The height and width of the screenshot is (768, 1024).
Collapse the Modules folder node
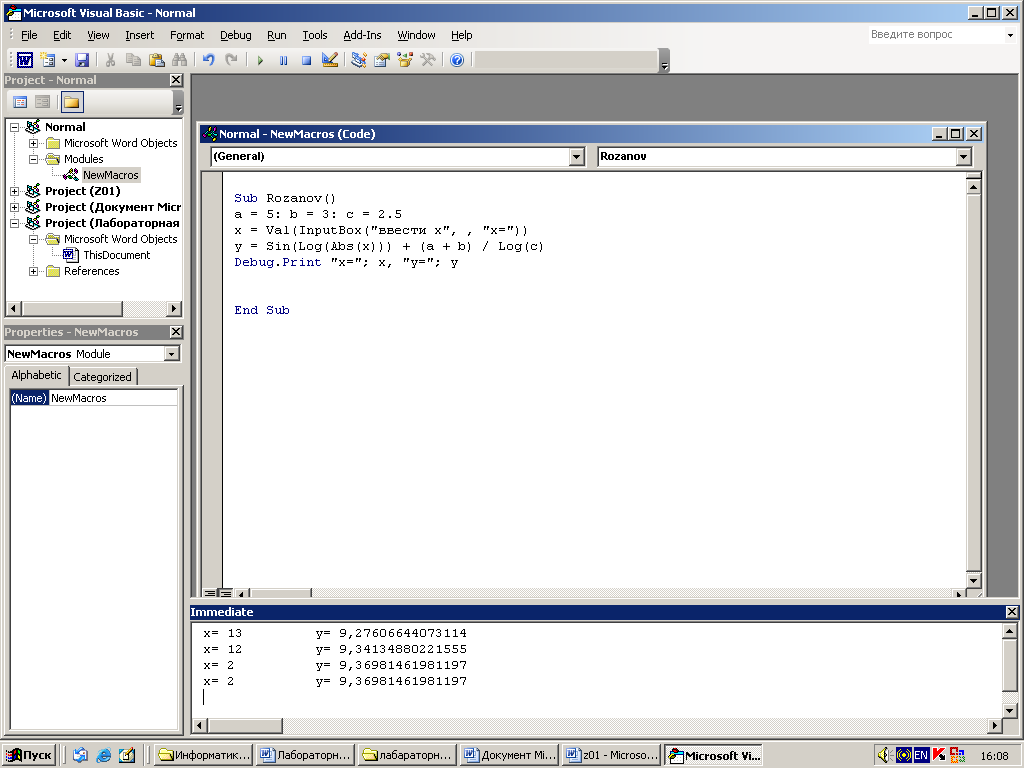(33, 159)
